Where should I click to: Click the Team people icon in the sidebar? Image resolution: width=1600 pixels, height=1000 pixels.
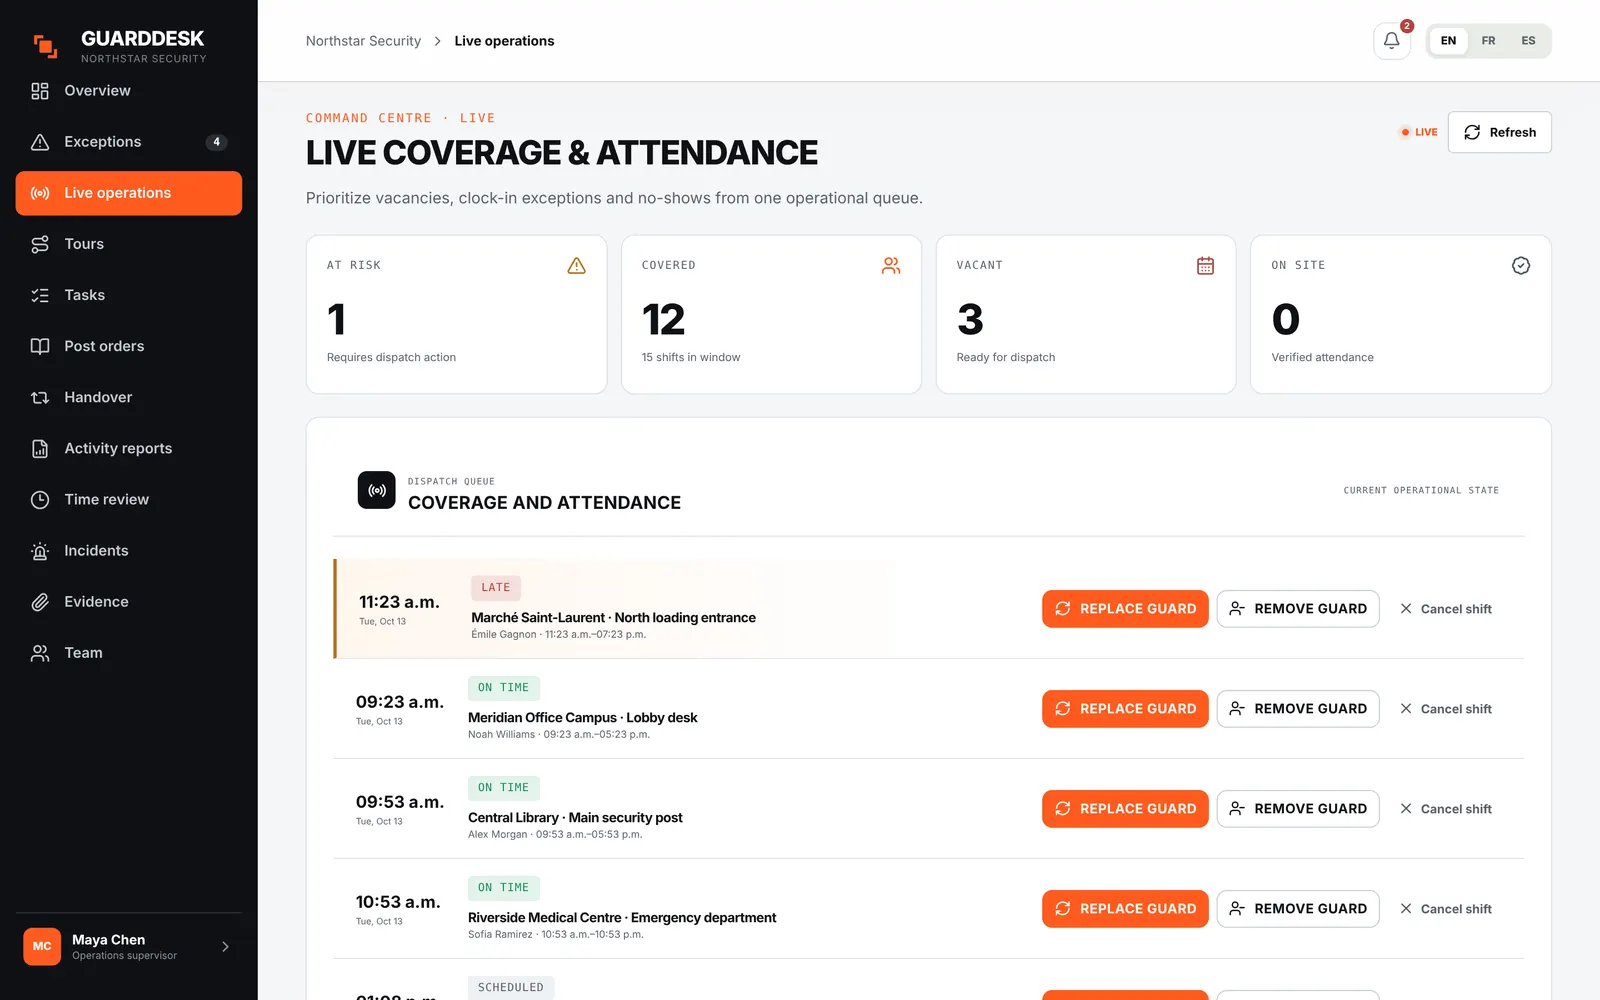(x=40, y=653)
